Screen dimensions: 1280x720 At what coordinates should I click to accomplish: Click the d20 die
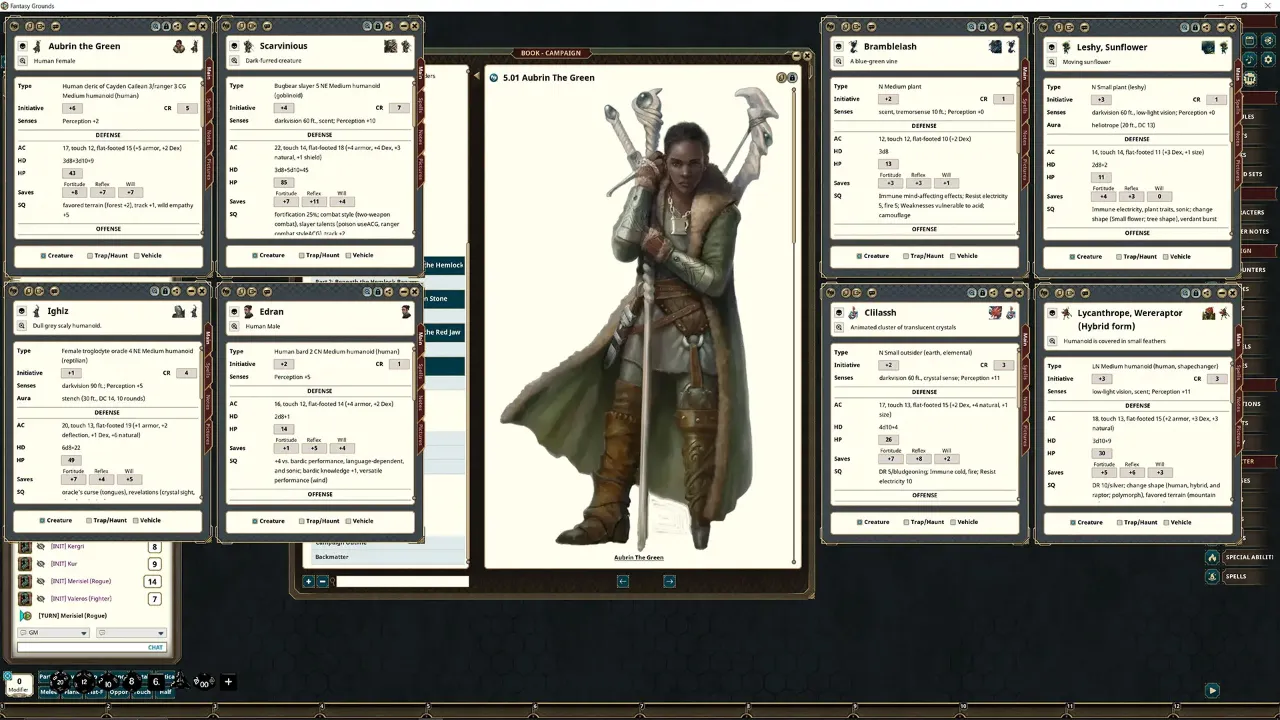(61, 682)
